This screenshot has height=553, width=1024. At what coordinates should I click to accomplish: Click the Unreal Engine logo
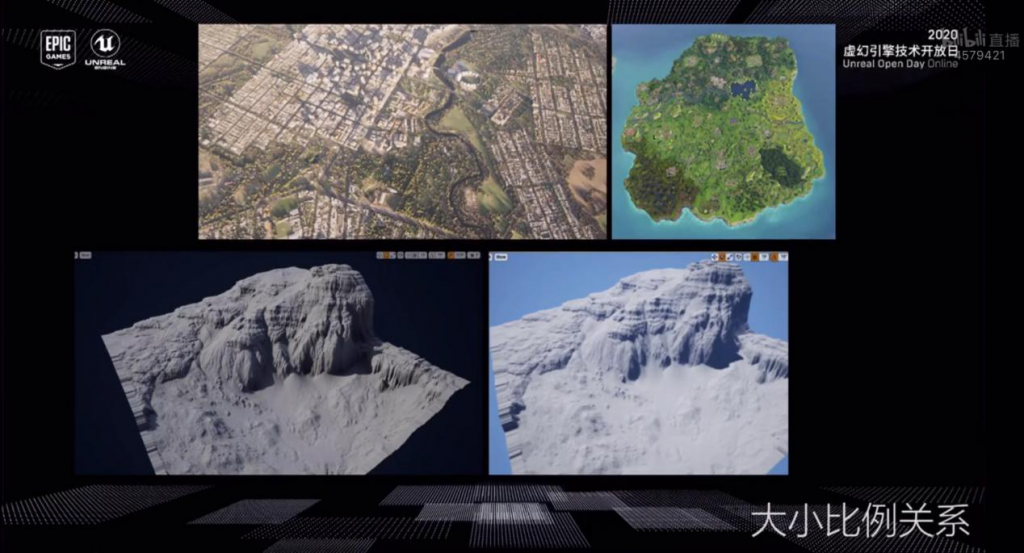pos(105,49)
